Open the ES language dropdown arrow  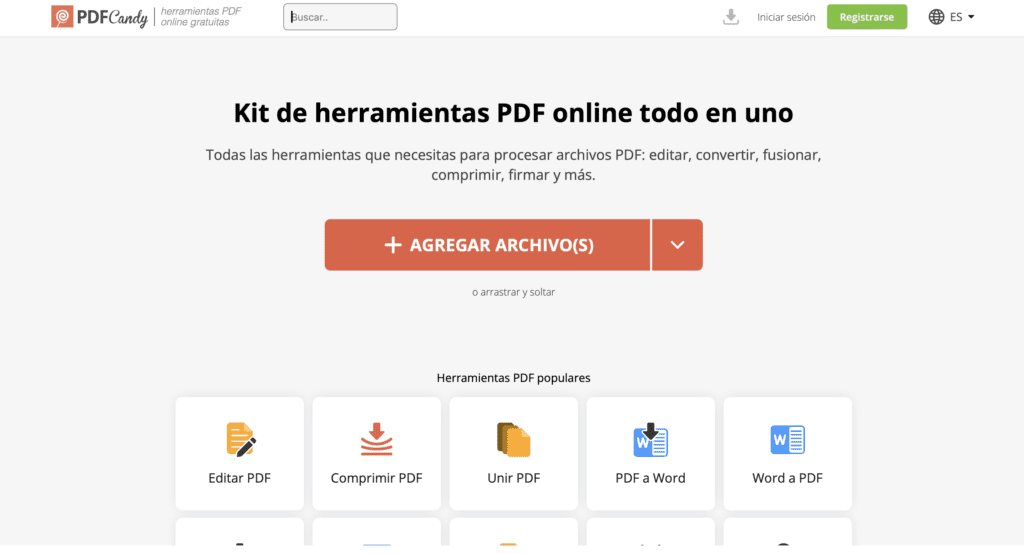click(971, 17)
